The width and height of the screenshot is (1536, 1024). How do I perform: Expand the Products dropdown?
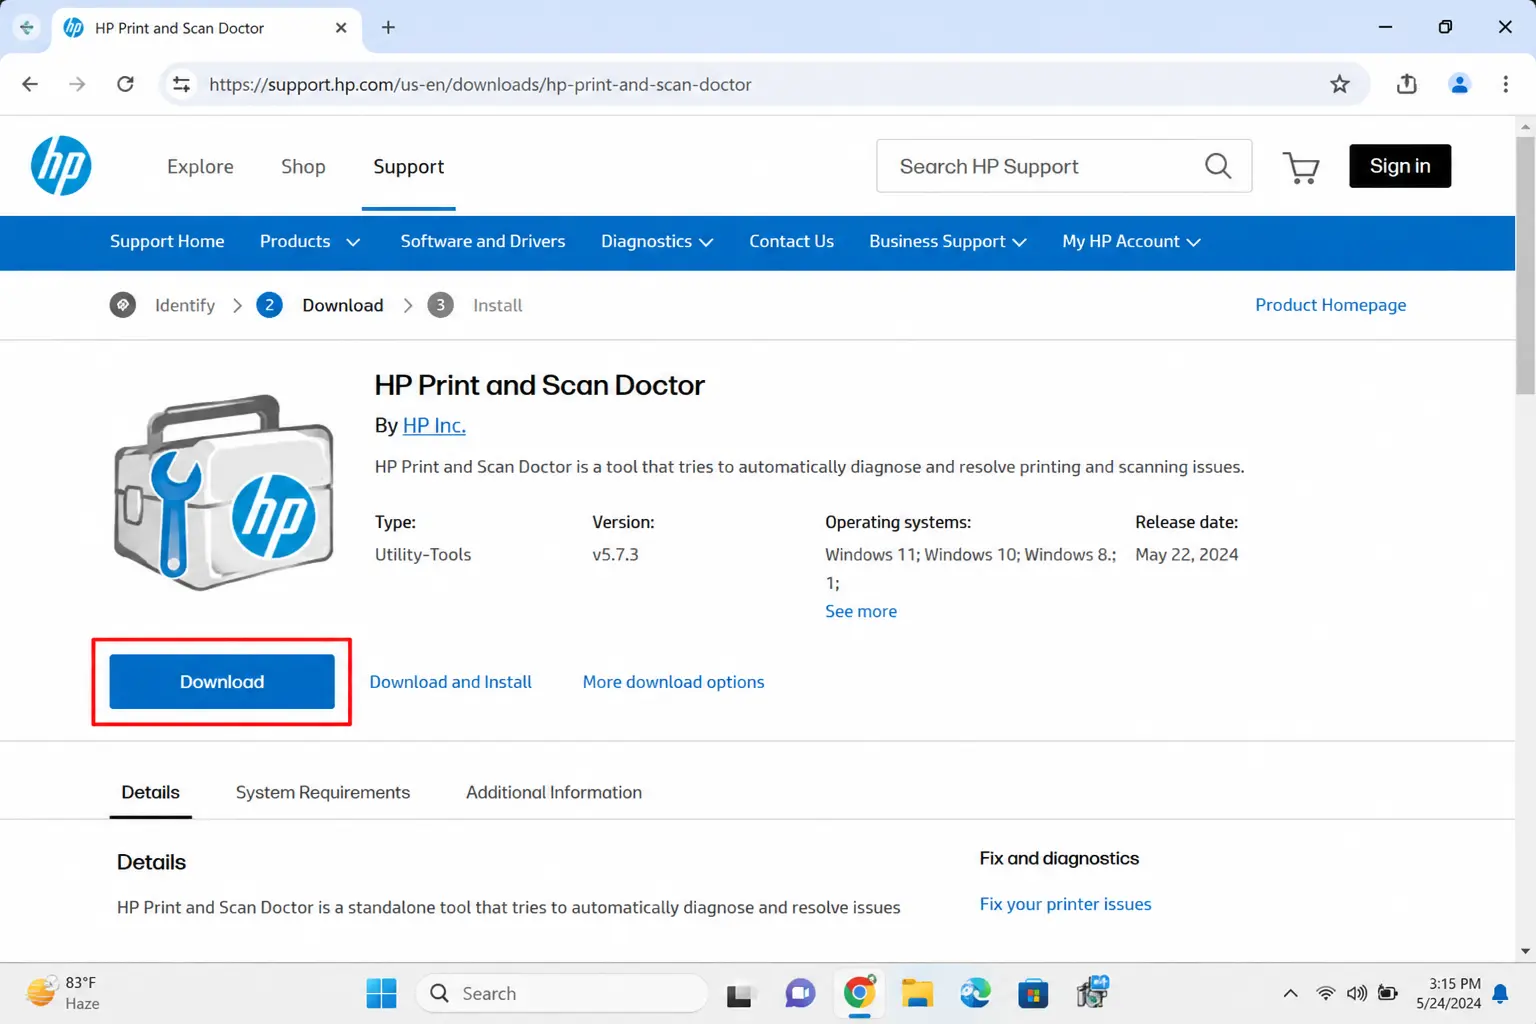(310, 242)
